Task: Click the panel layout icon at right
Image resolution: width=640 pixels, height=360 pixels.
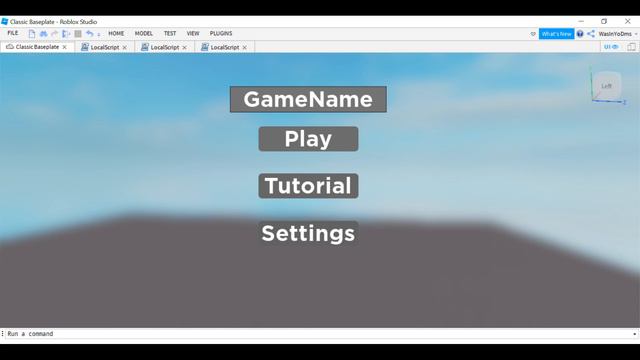Action: pyautogui.click(x=631, y=47)
